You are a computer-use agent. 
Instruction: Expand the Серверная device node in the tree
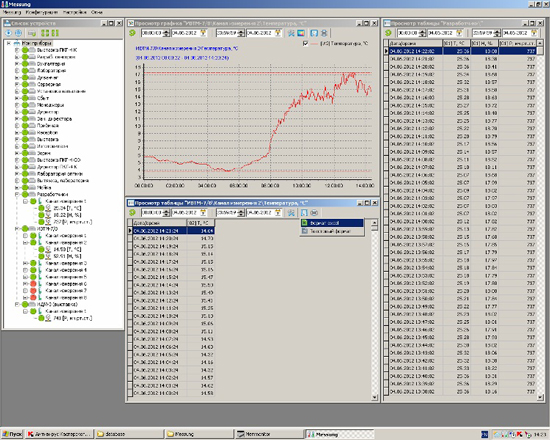pos(17,84)
